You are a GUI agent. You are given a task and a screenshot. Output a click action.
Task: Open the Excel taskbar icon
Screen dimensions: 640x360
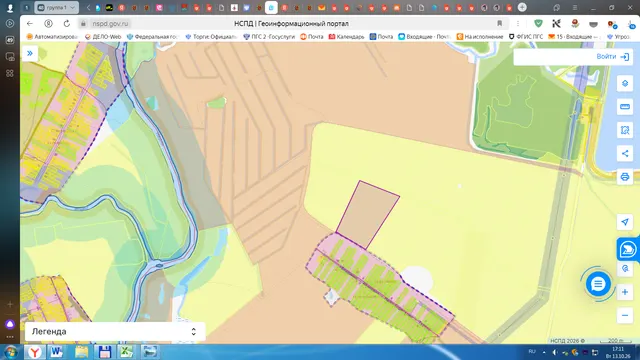pyautogui.click(x=127, y=352)
